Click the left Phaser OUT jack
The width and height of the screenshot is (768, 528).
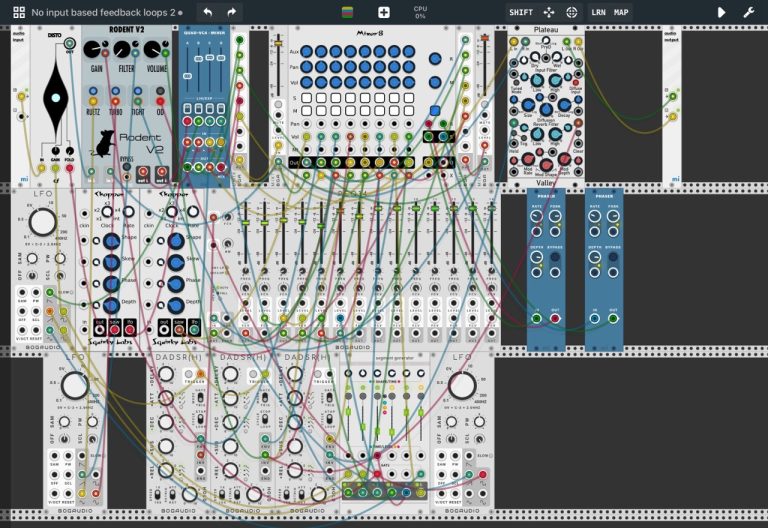coord(555,319)
